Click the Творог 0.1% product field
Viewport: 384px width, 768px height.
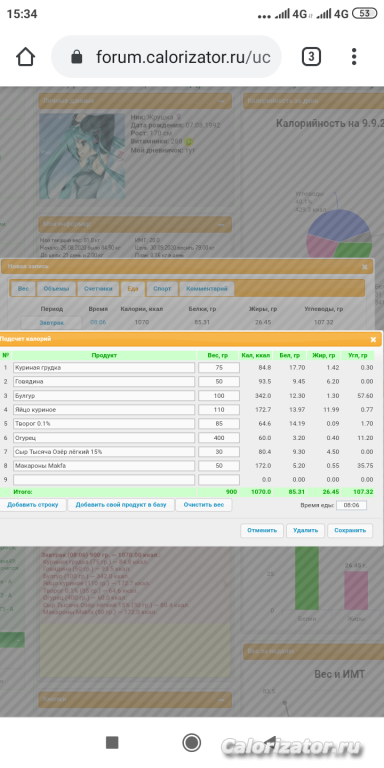click(104, 424)
